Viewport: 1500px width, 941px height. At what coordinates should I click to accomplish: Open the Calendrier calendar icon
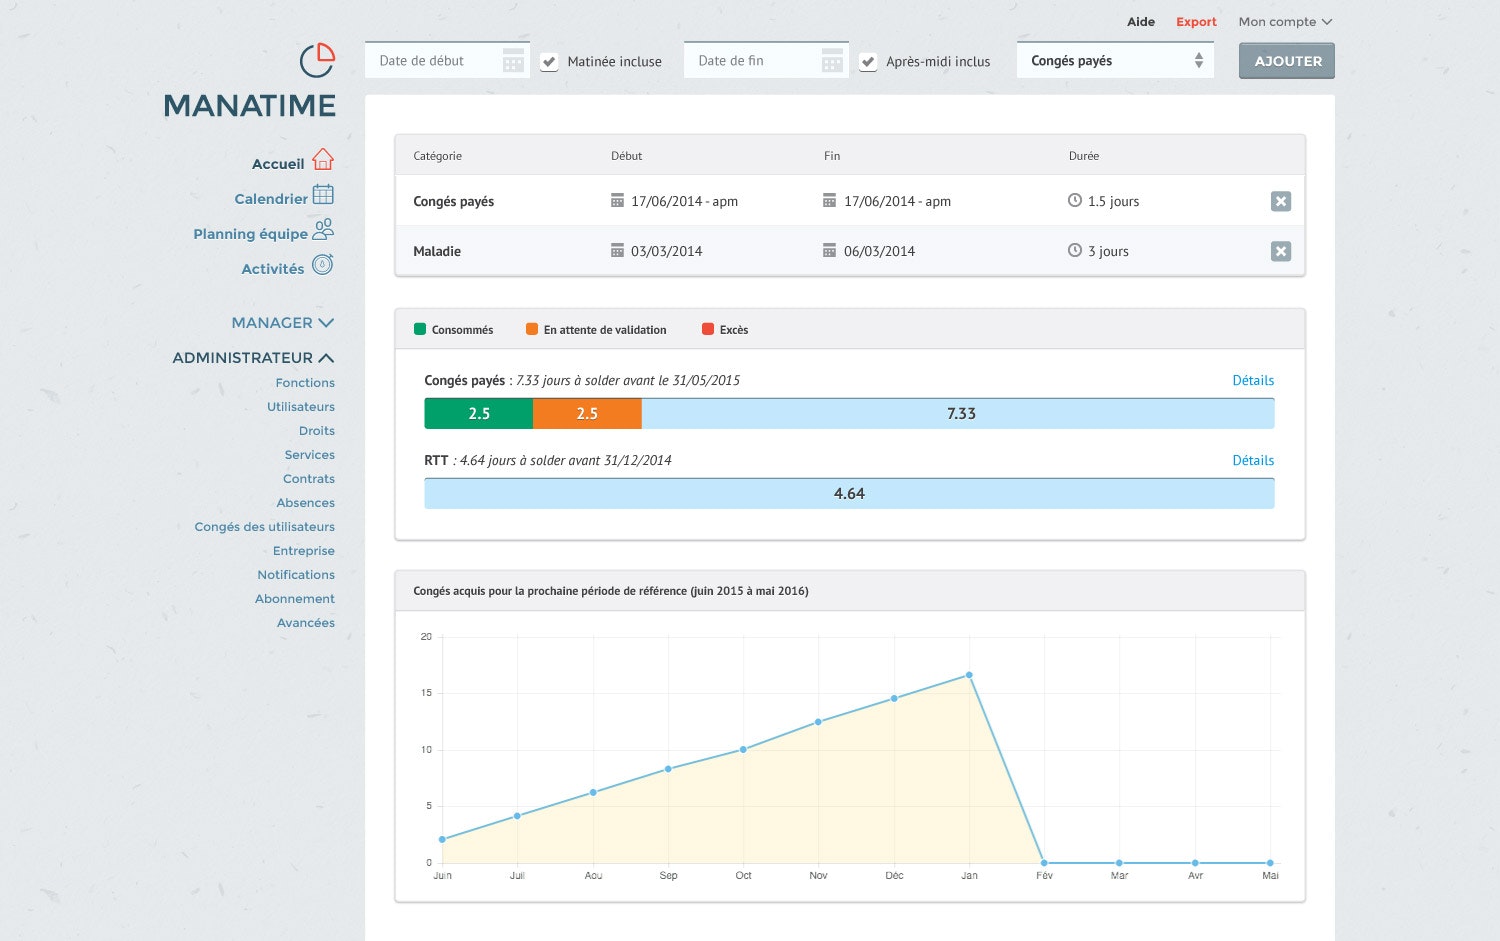point(323,195)
